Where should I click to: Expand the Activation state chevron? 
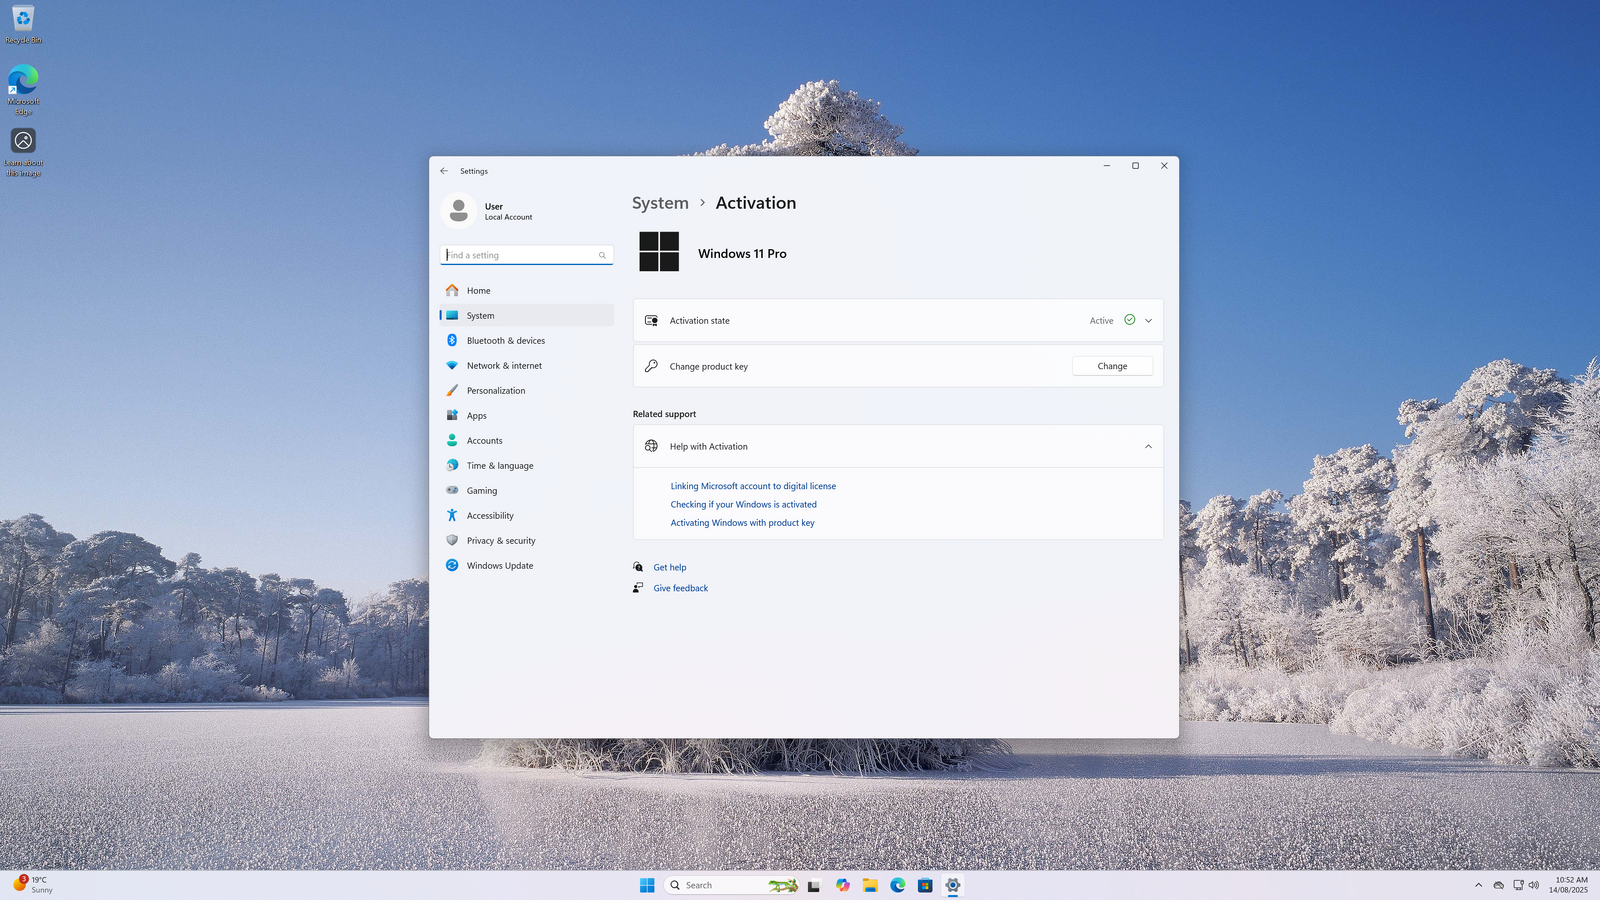click(1148, 321)
